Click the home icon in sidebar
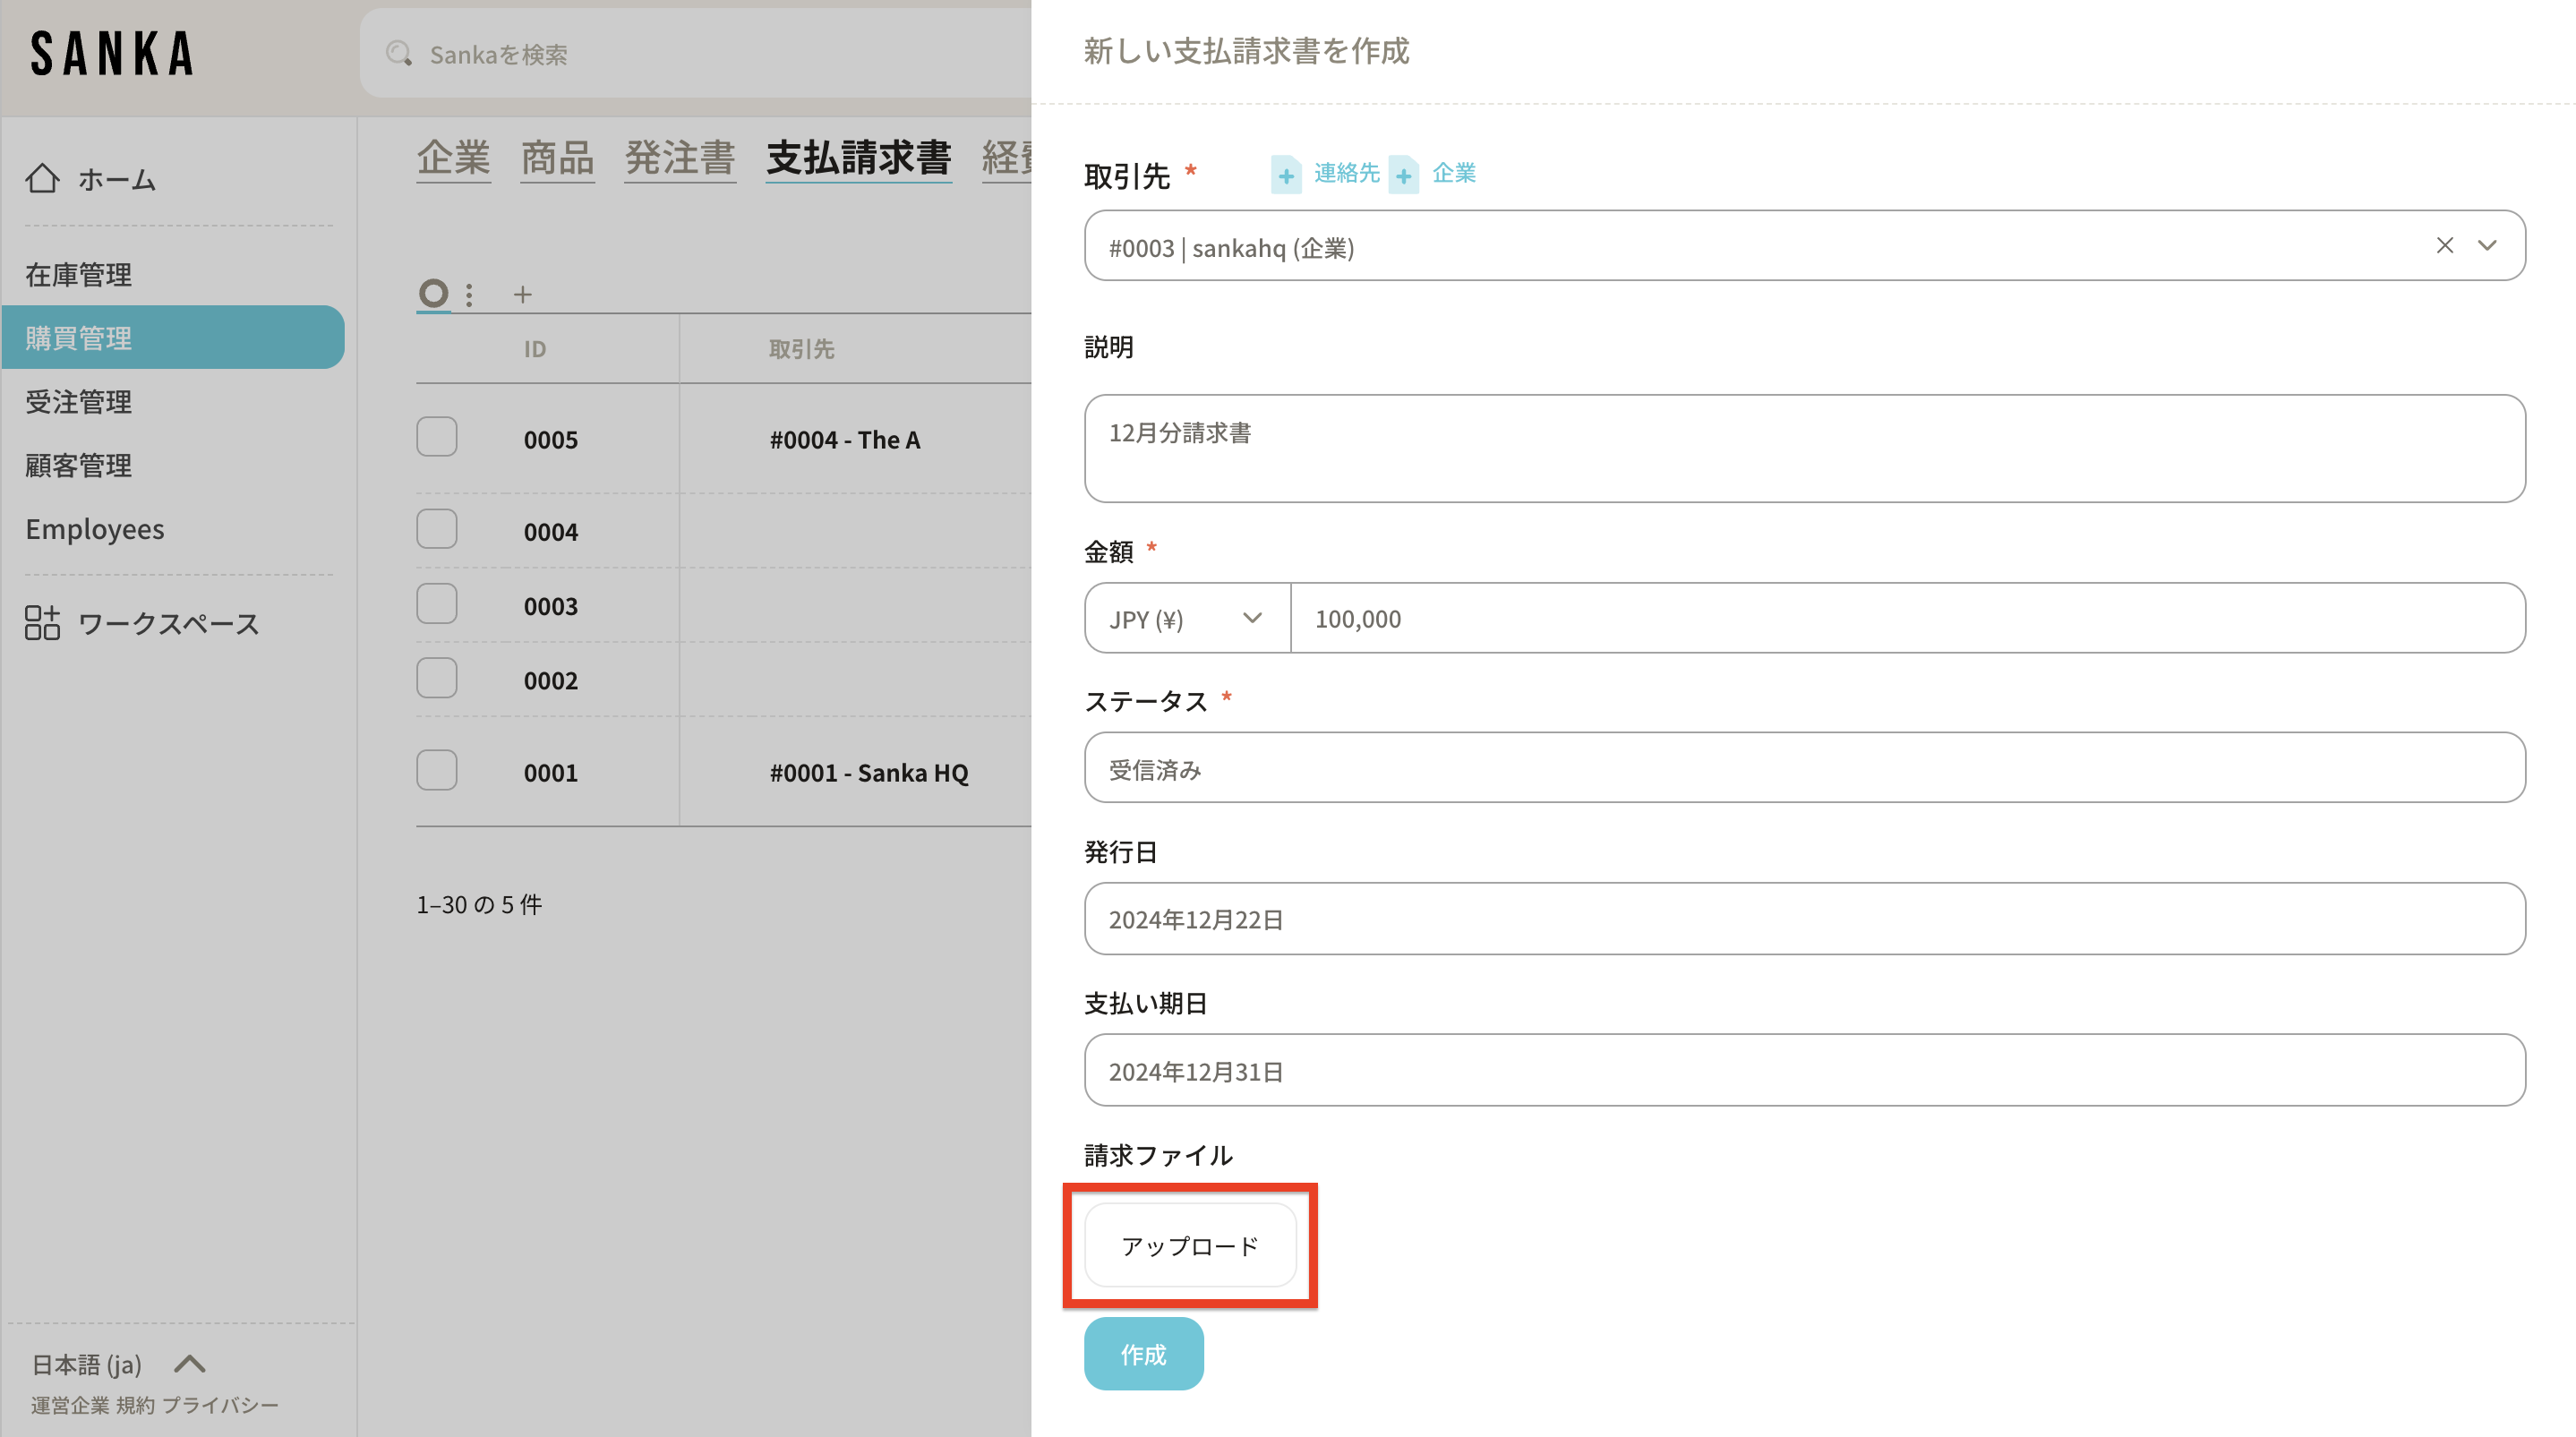Viewport: 2576px width, 1437px height. [42, 178]
